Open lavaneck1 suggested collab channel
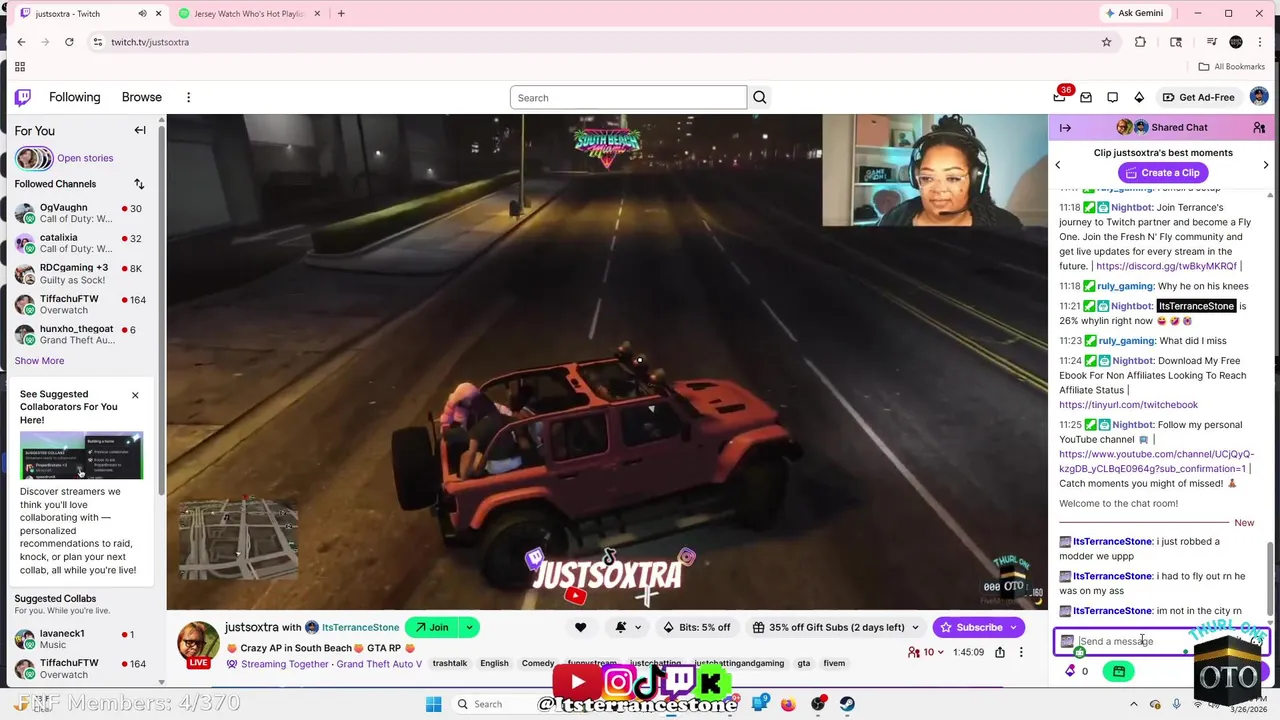 [80, 639]
